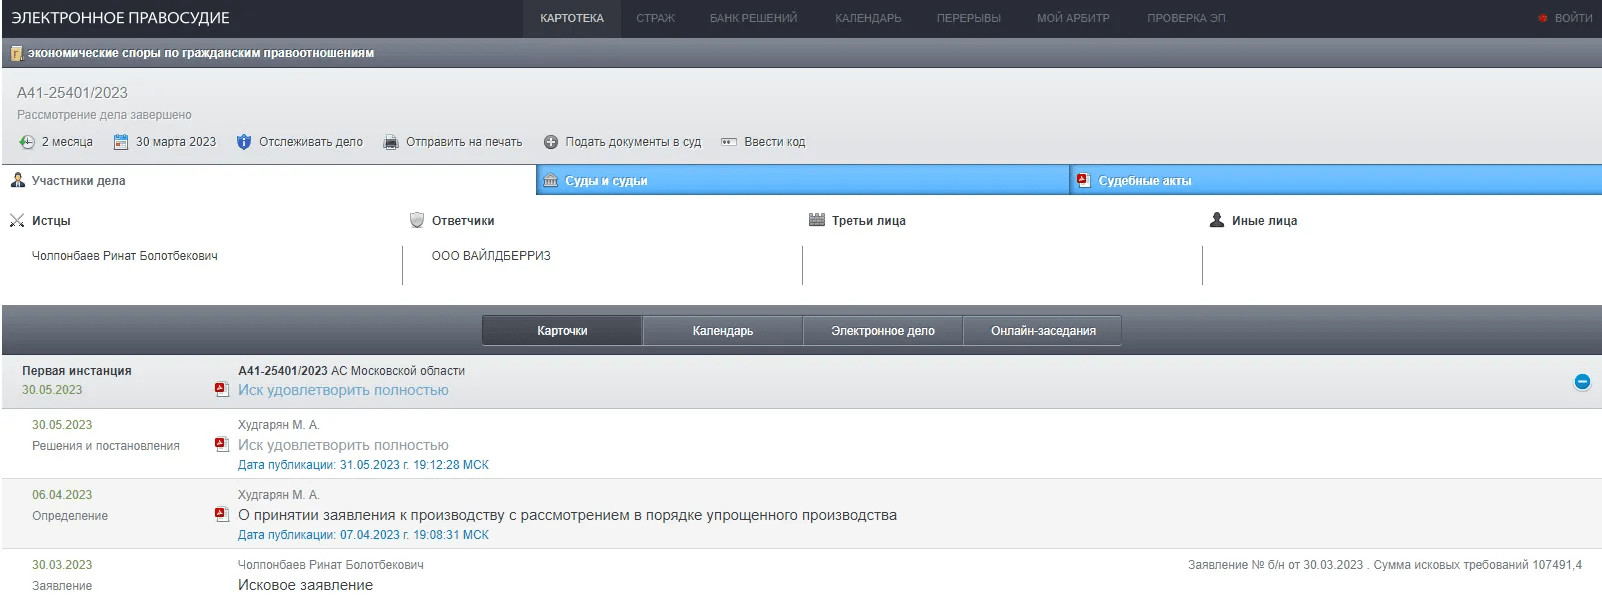Click the ЭЛЕКТРОННОЕ ПРАВОСУДИЕ site logo
The width and height of the screenshot is (1602, 598).
(x=120, y=18)
